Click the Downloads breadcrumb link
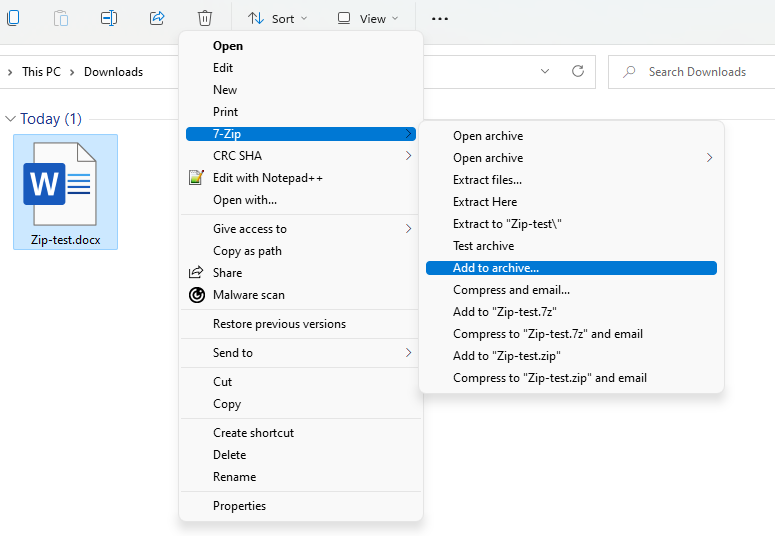 pyautogui.click(x=113, y=72)
